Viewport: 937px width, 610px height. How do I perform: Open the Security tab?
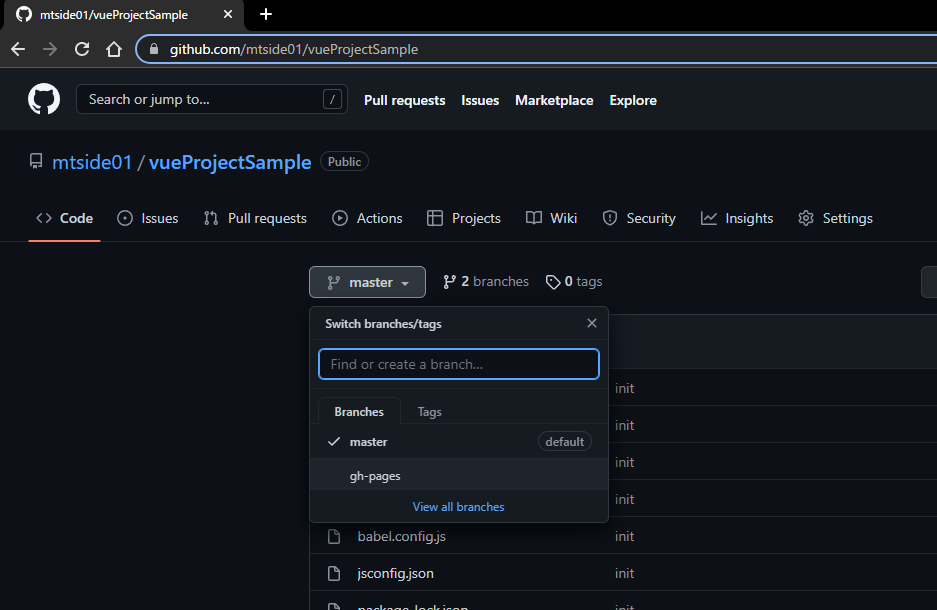(x=639, y=219)
